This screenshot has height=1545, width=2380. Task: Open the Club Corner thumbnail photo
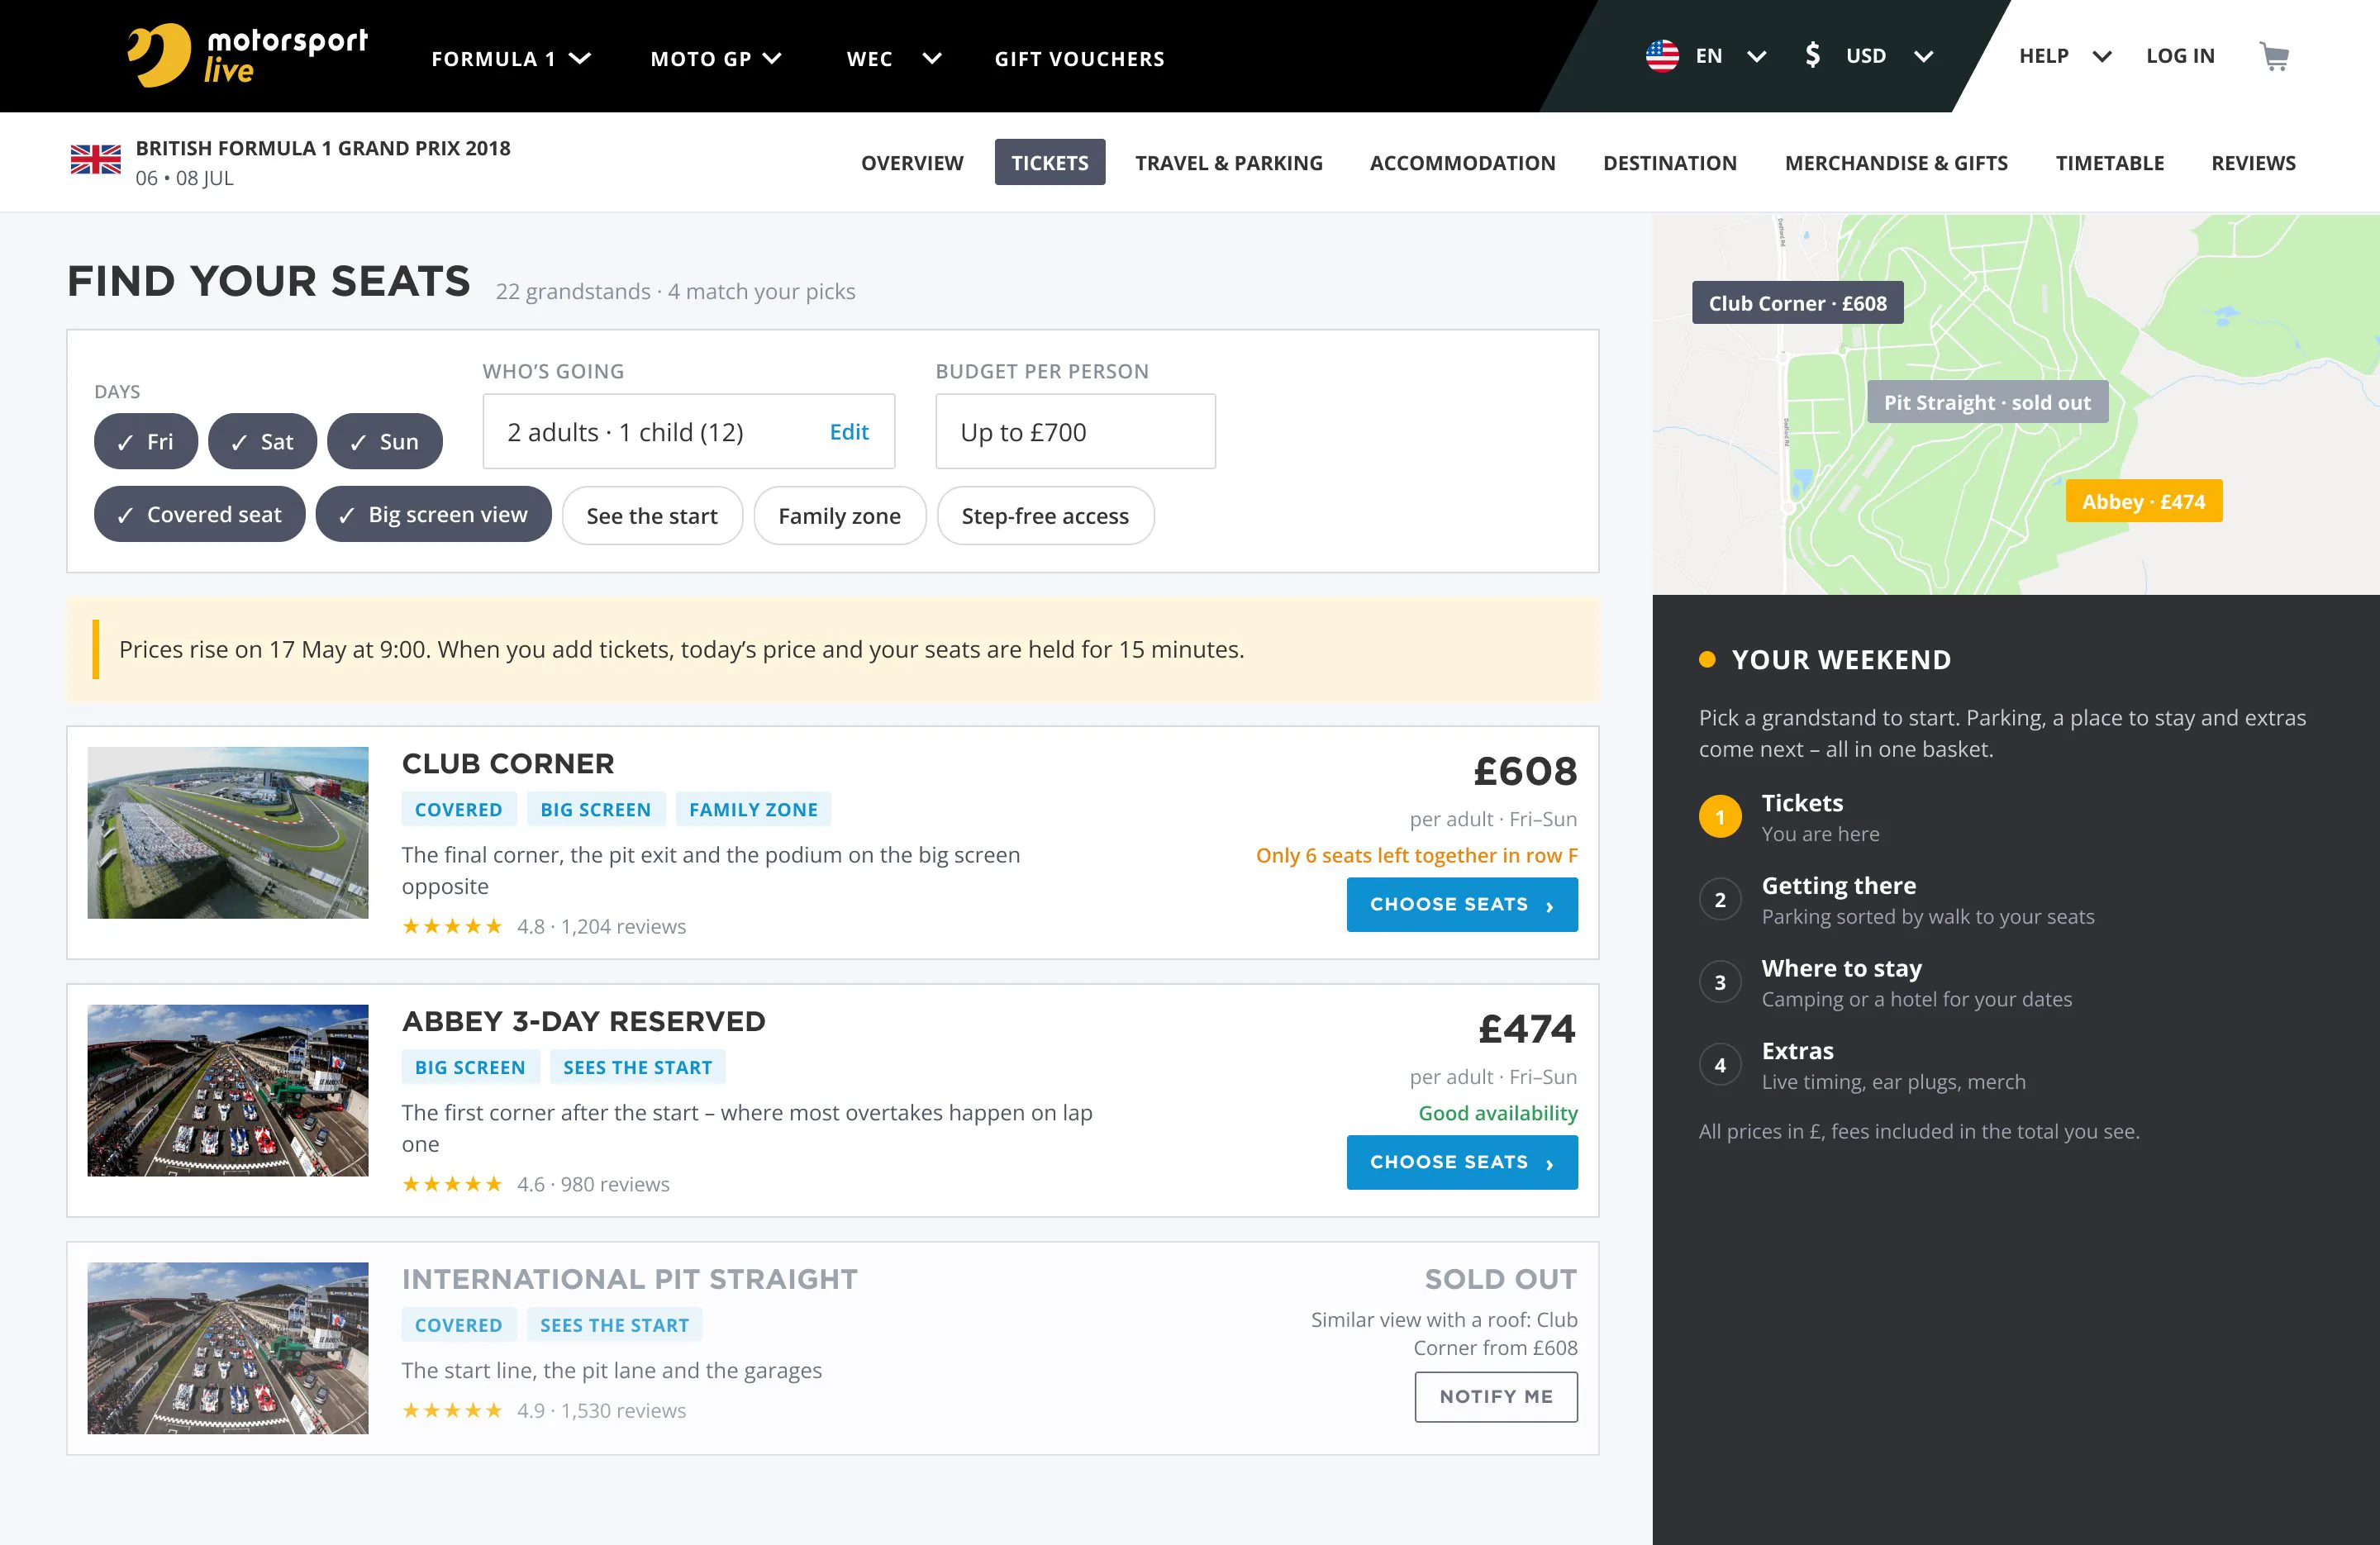pos(228,832)
